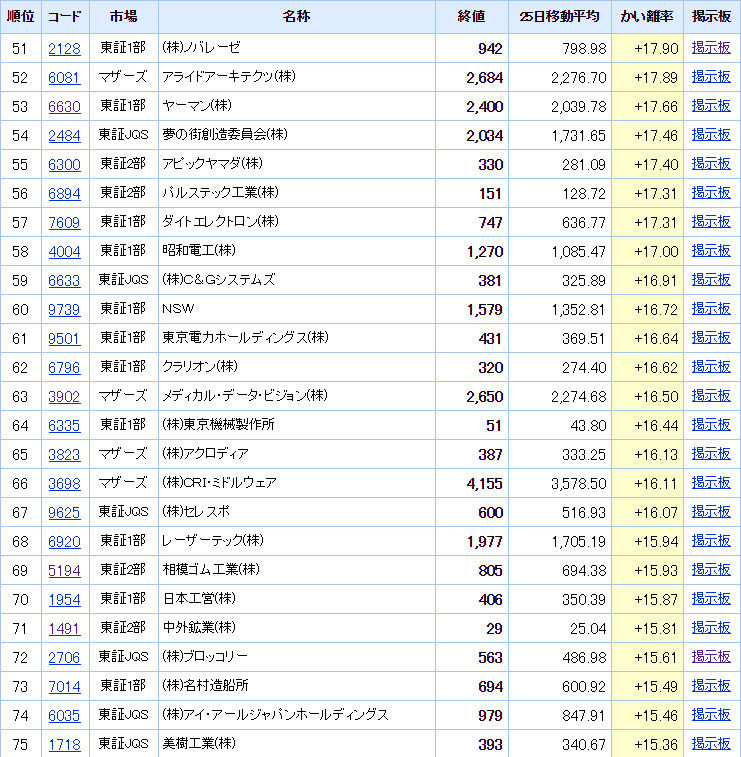Click the 名称 column header
Image resolution: width=741 pixels, height=757 pixels.
tap(296, 16)
